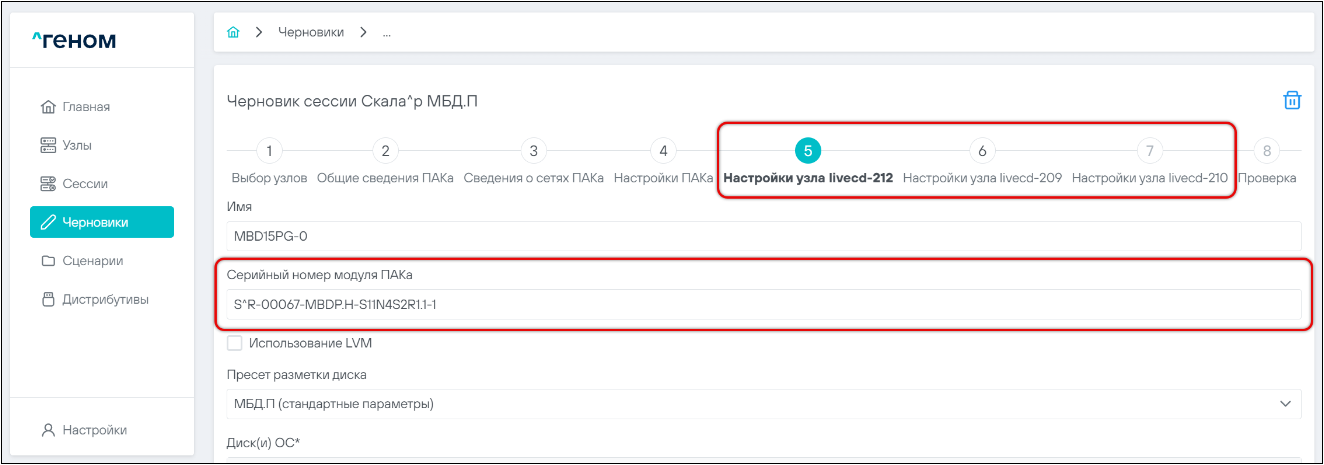Open Главная in the sidebar
The width and height of the screenshot is (1324, 465).
pos(85,107)
